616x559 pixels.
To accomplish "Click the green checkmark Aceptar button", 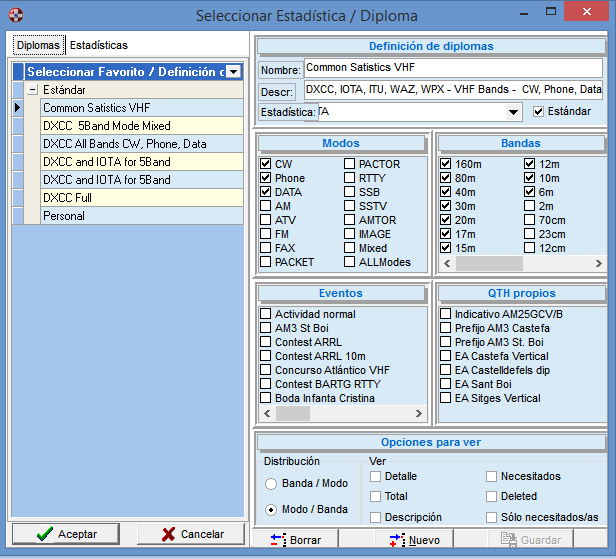I will click(x=68, y=534).
